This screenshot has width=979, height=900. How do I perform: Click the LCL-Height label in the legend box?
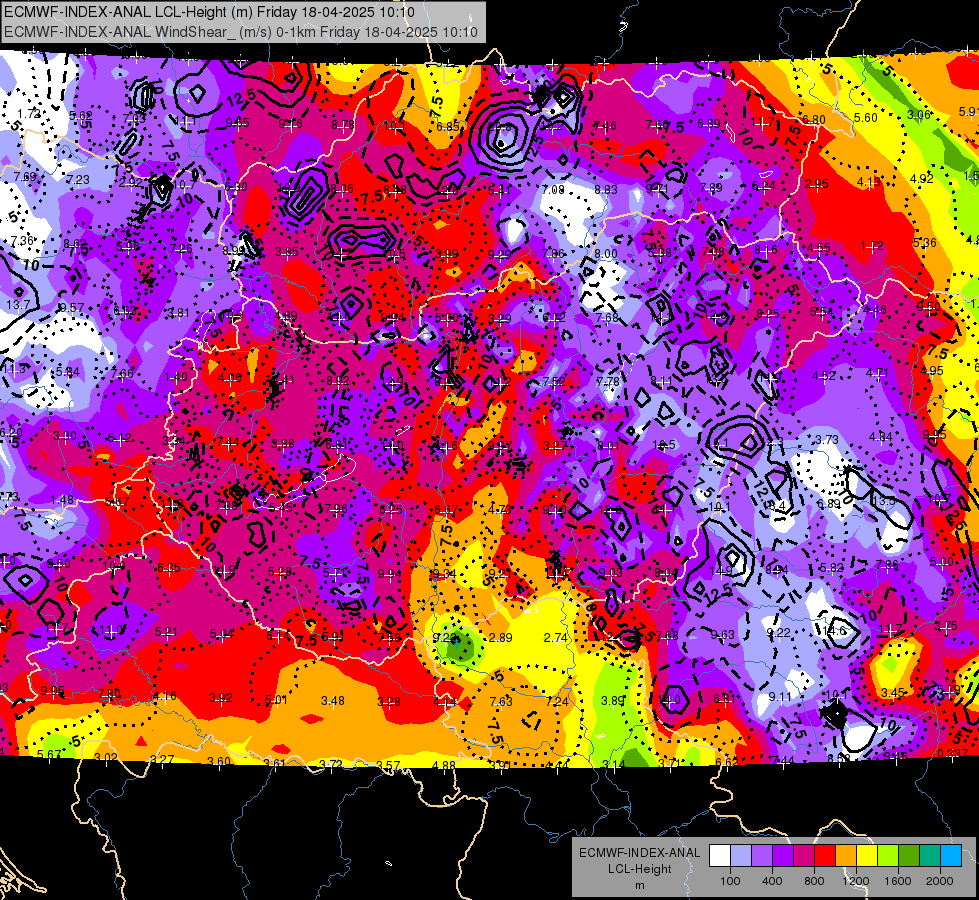click(x=640, y=869)
